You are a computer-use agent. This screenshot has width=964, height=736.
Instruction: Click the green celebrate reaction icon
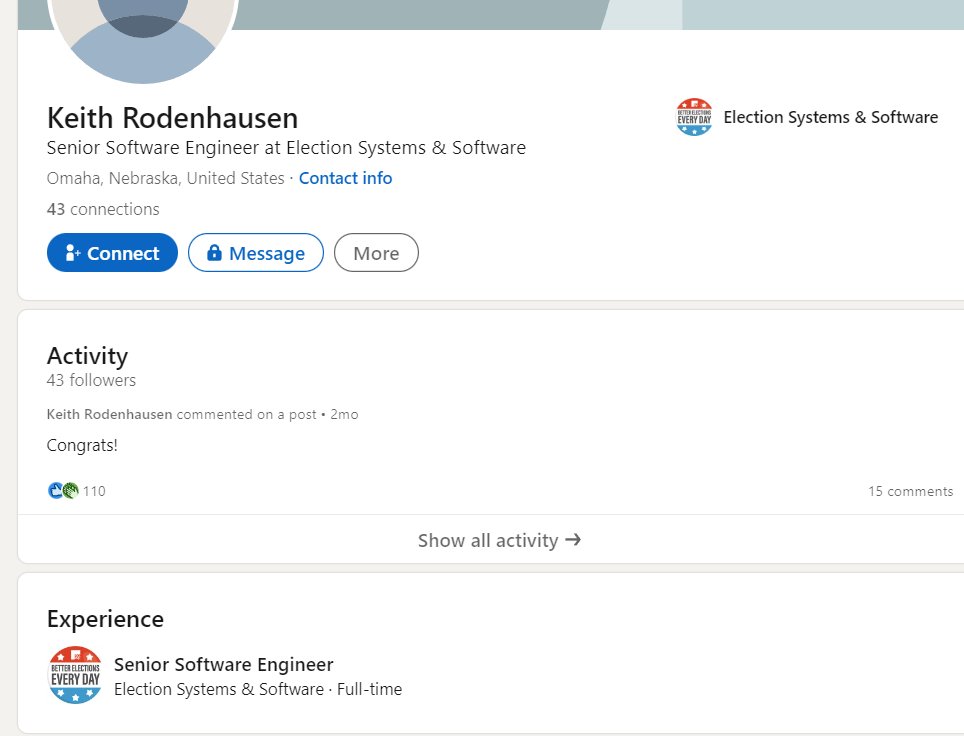click(x=70, y=491)
